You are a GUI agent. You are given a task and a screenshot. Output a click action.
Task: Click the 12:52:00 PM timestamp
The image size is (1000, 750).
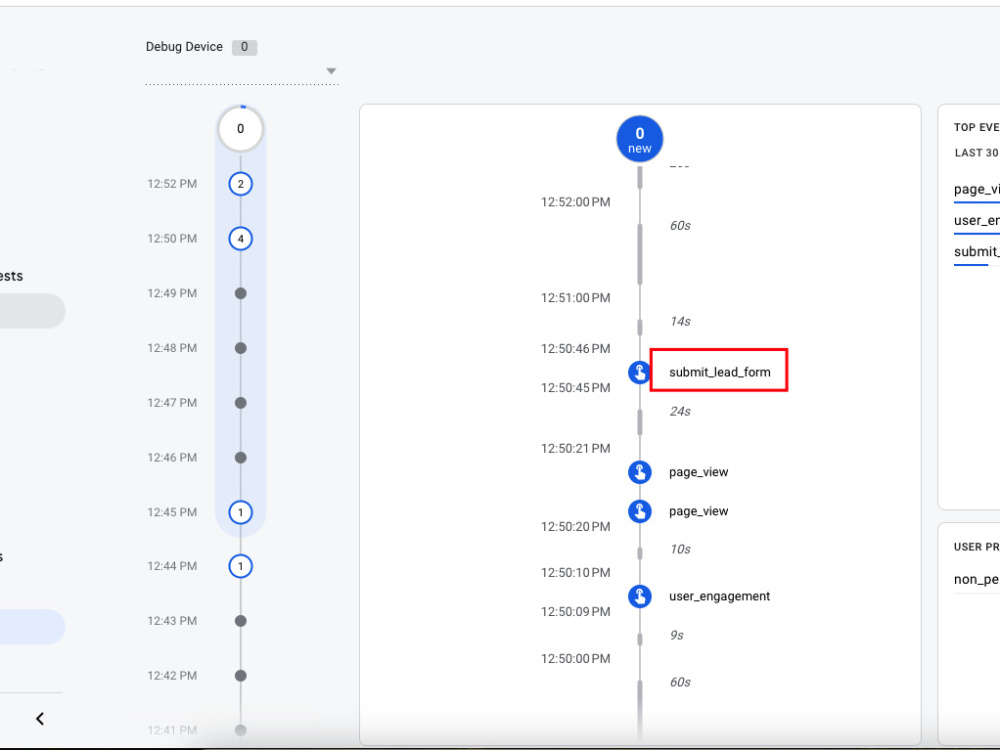(575, 202)
